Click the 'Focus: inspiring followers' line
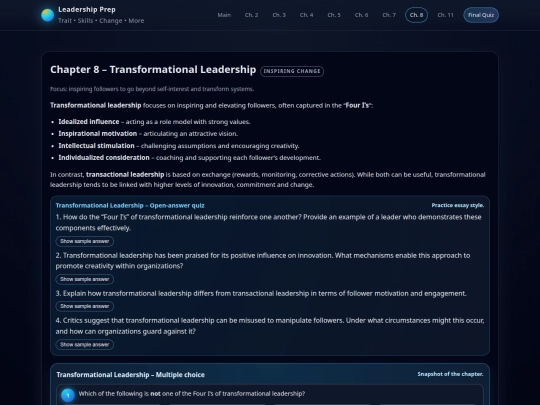 pyautogui.click(x=152, y=89)
